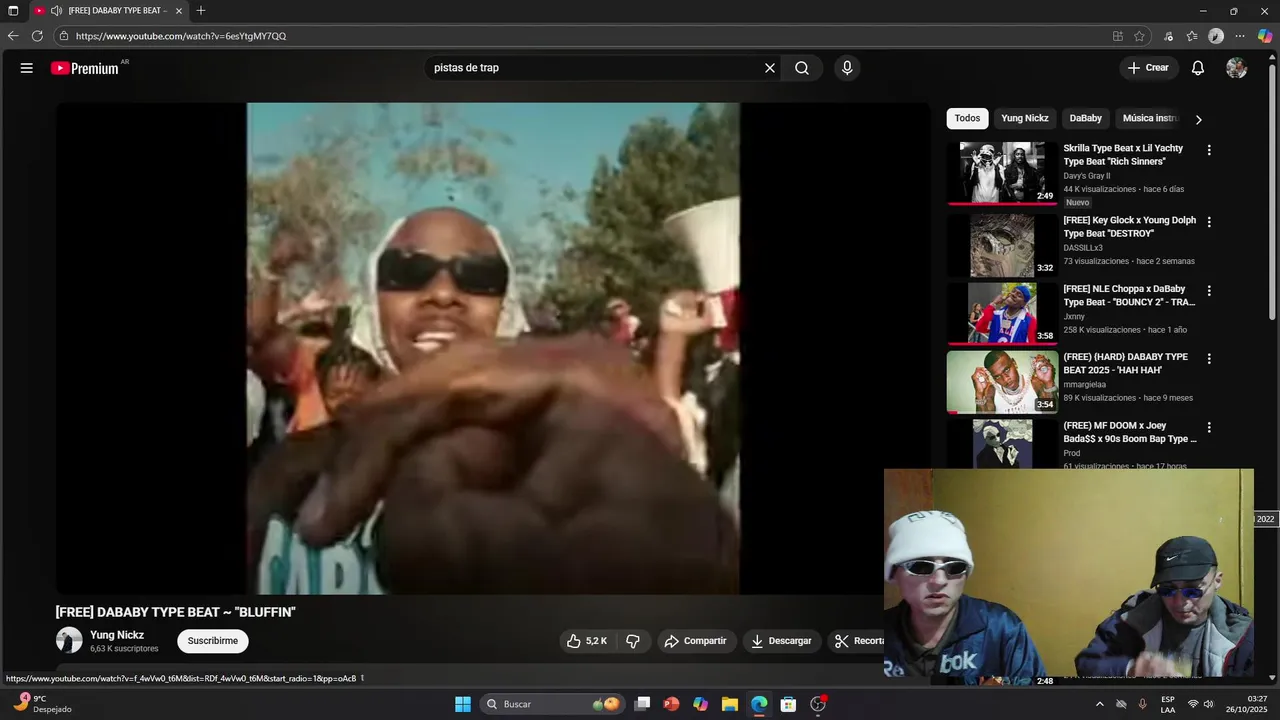Open options for HARD DABABY HAH HAH video
1280x720 pixels.
[x=1209, y=359]
